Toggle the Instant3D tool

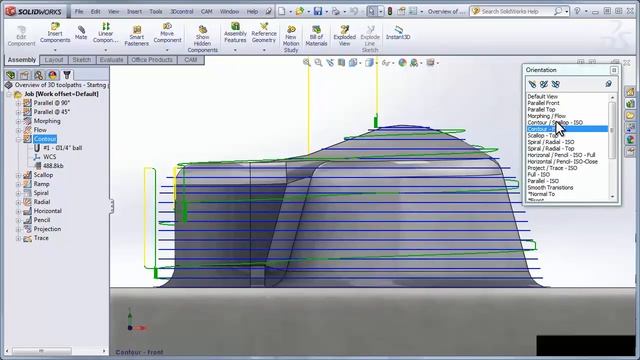coord(398,33)
